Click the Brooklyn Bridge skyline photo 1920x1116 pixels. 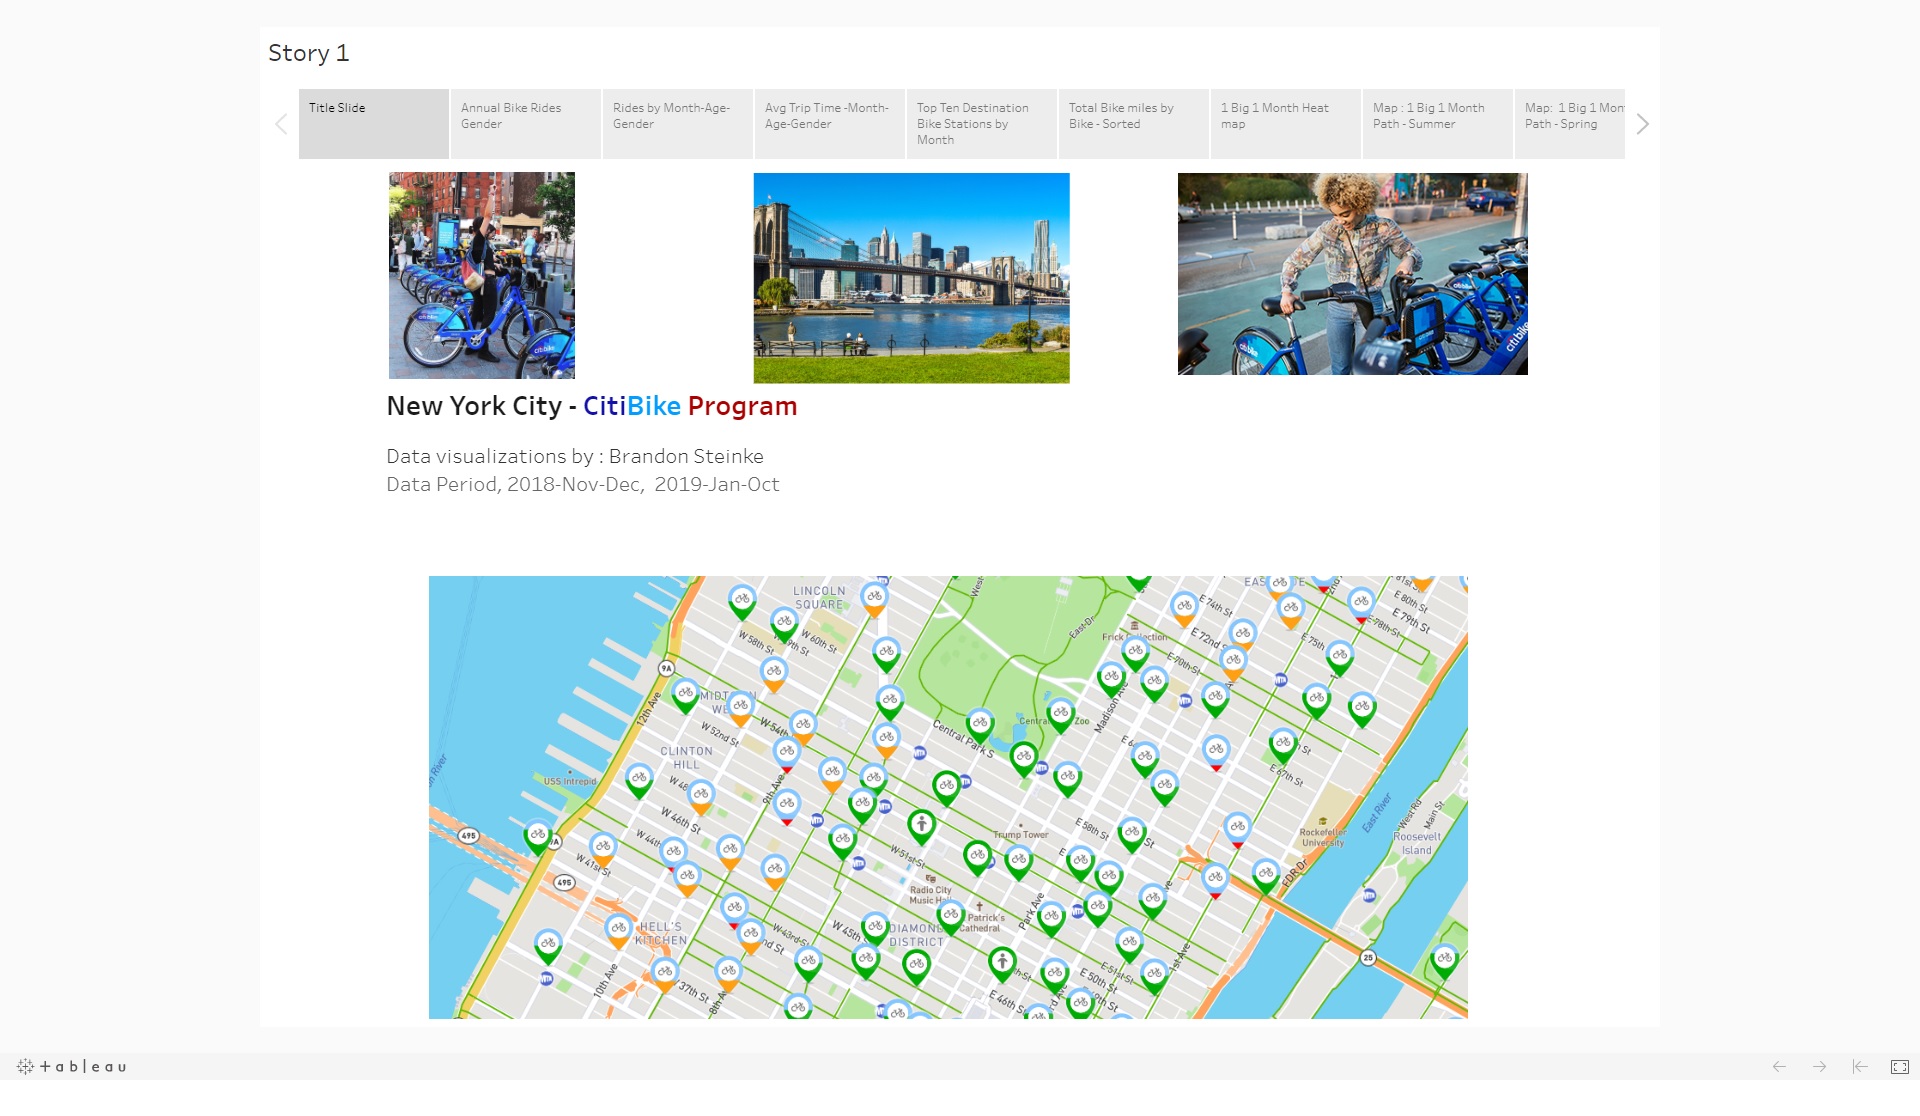(x=911, y=278)
